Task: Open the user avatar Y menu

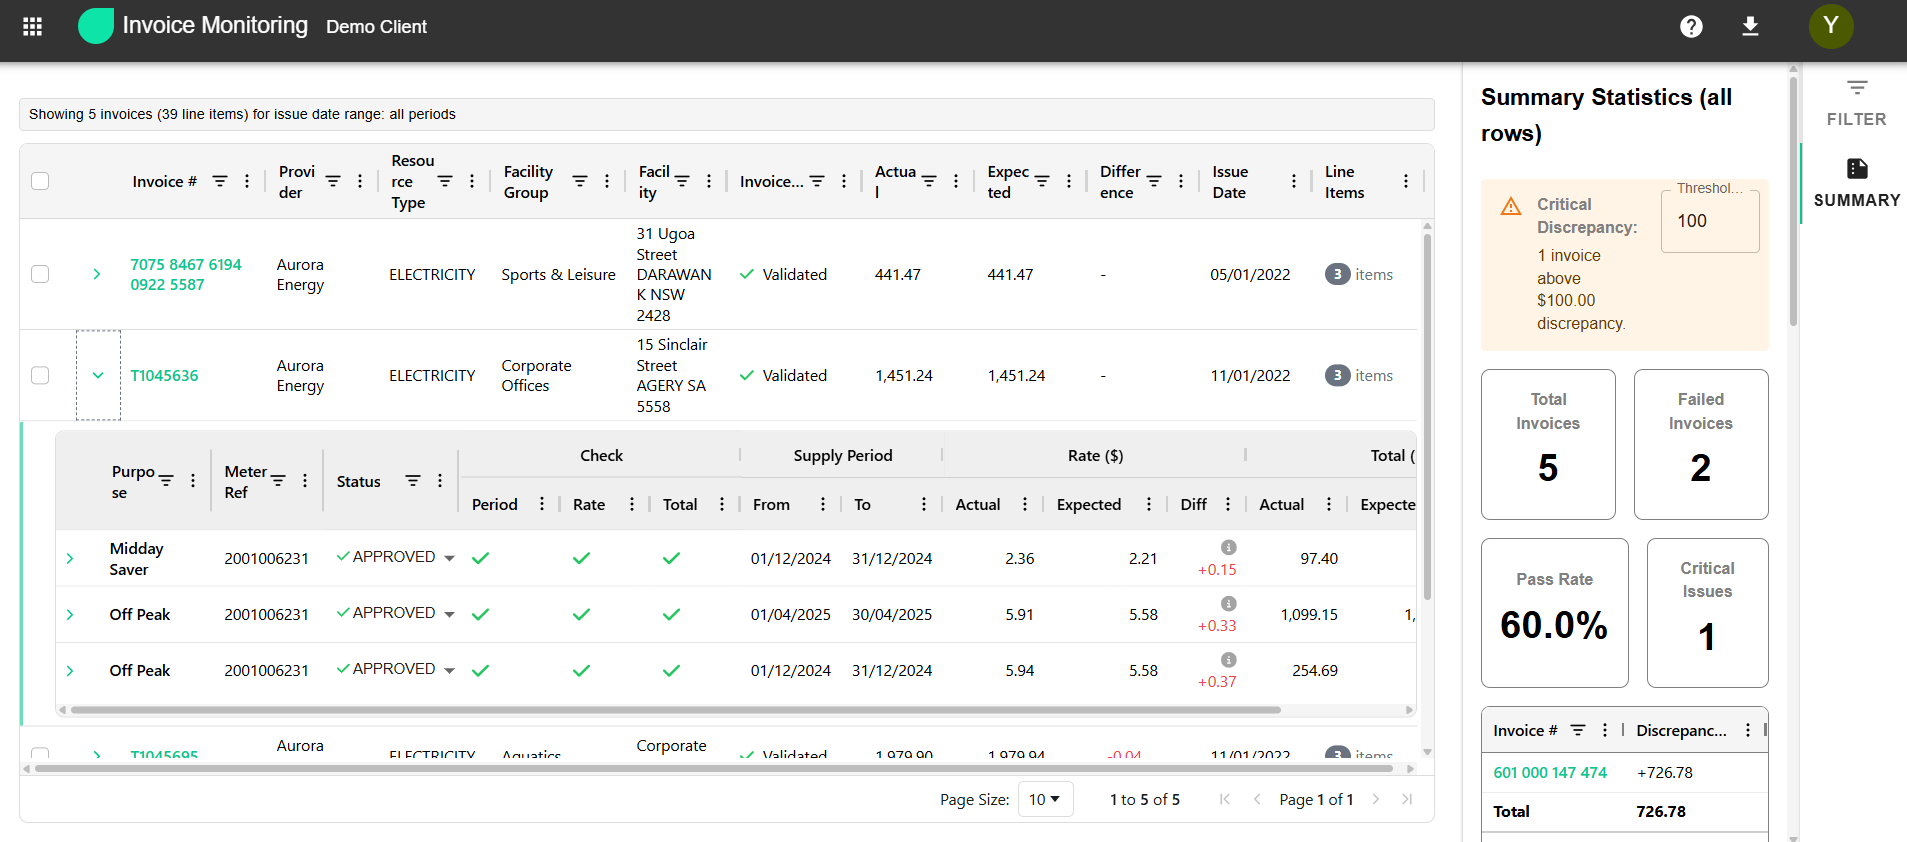Action: coord(1830,27)
